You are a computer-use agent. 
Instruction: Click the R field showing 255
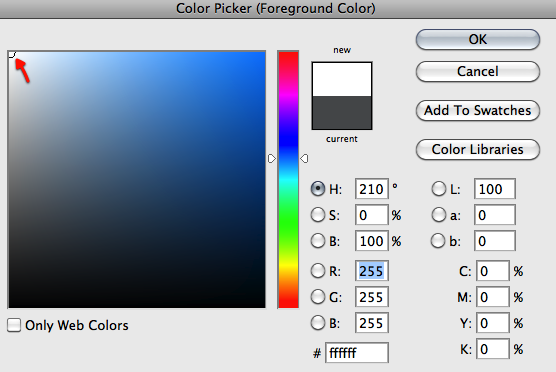tap(372, 271)
